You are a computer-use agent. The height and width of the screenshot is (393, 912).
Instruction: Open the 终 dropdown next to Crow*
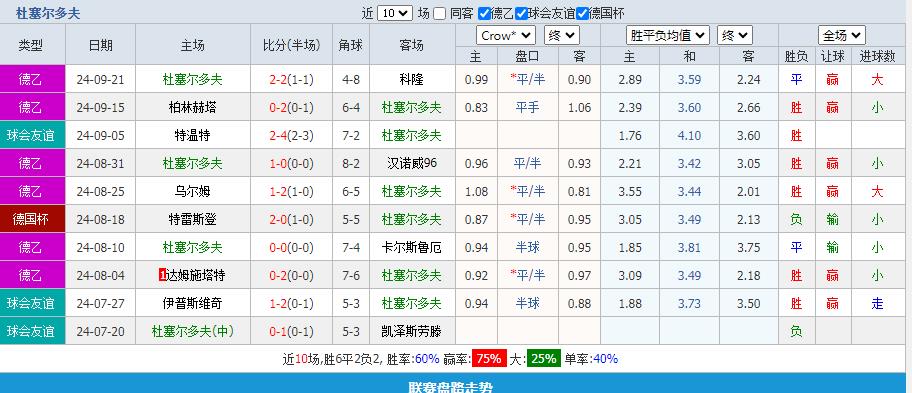[x=562, y=35]
